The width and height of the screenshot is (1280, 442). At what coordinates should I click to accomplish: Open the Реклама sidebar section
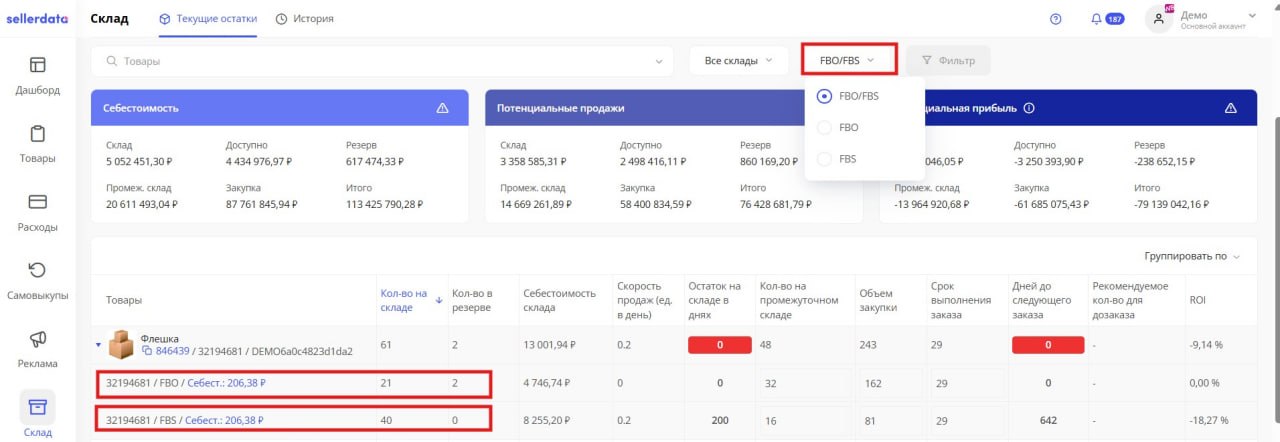click(37, 348)
